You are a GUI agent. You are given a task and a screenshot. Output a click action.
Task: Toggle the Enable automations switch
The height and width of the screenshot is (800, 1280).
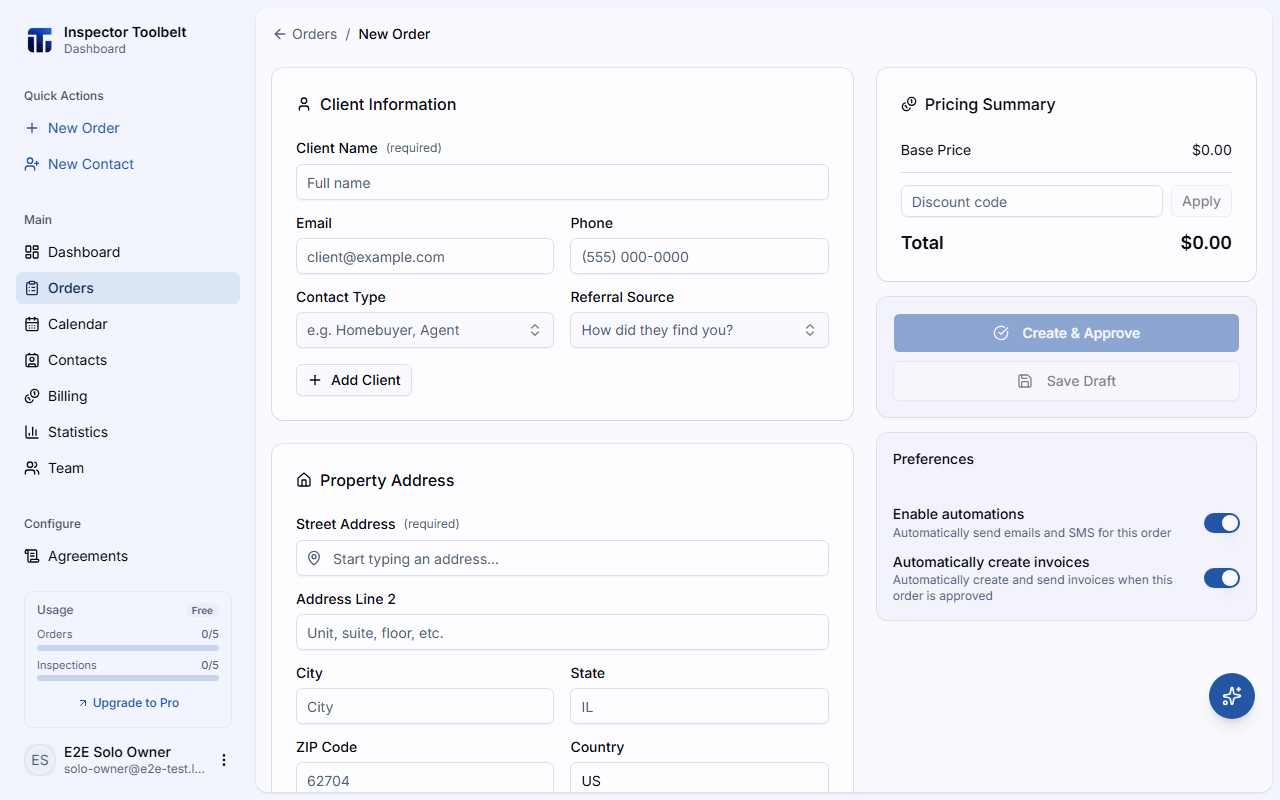pyautogui.click(x=1222, y=523)
